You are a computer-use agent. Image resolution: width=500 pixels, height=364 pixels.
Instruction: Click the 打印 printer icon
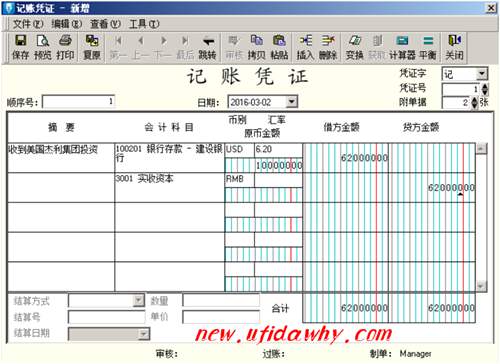pyautogui.click(x=65, y=41)
